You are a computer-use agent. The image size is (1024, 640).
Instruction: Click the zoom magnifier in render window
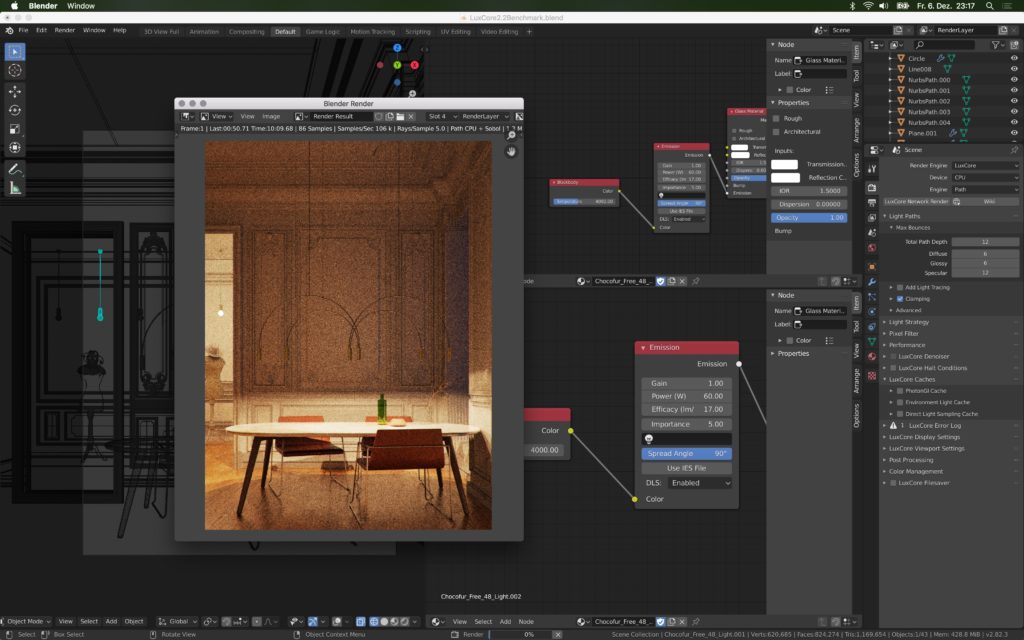point(511,135)
